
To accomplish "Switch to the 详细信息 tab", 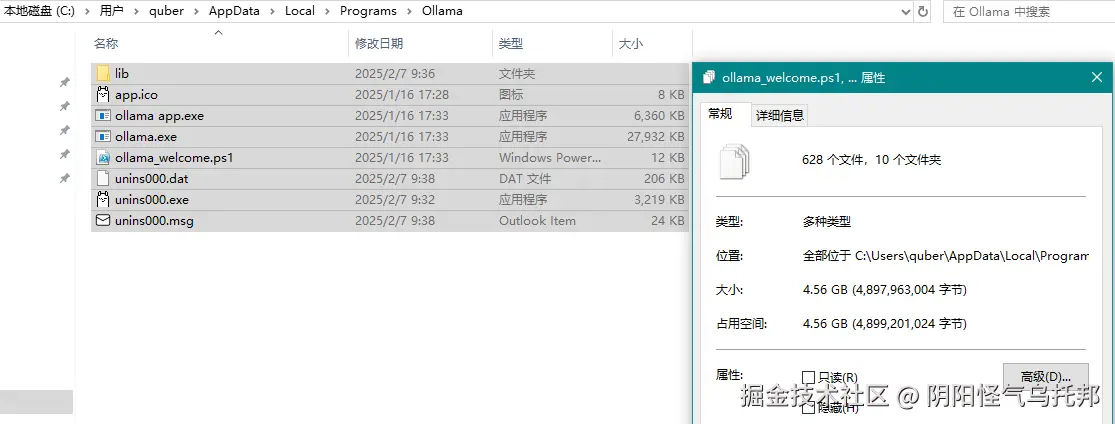I will (x=780, y=115).
